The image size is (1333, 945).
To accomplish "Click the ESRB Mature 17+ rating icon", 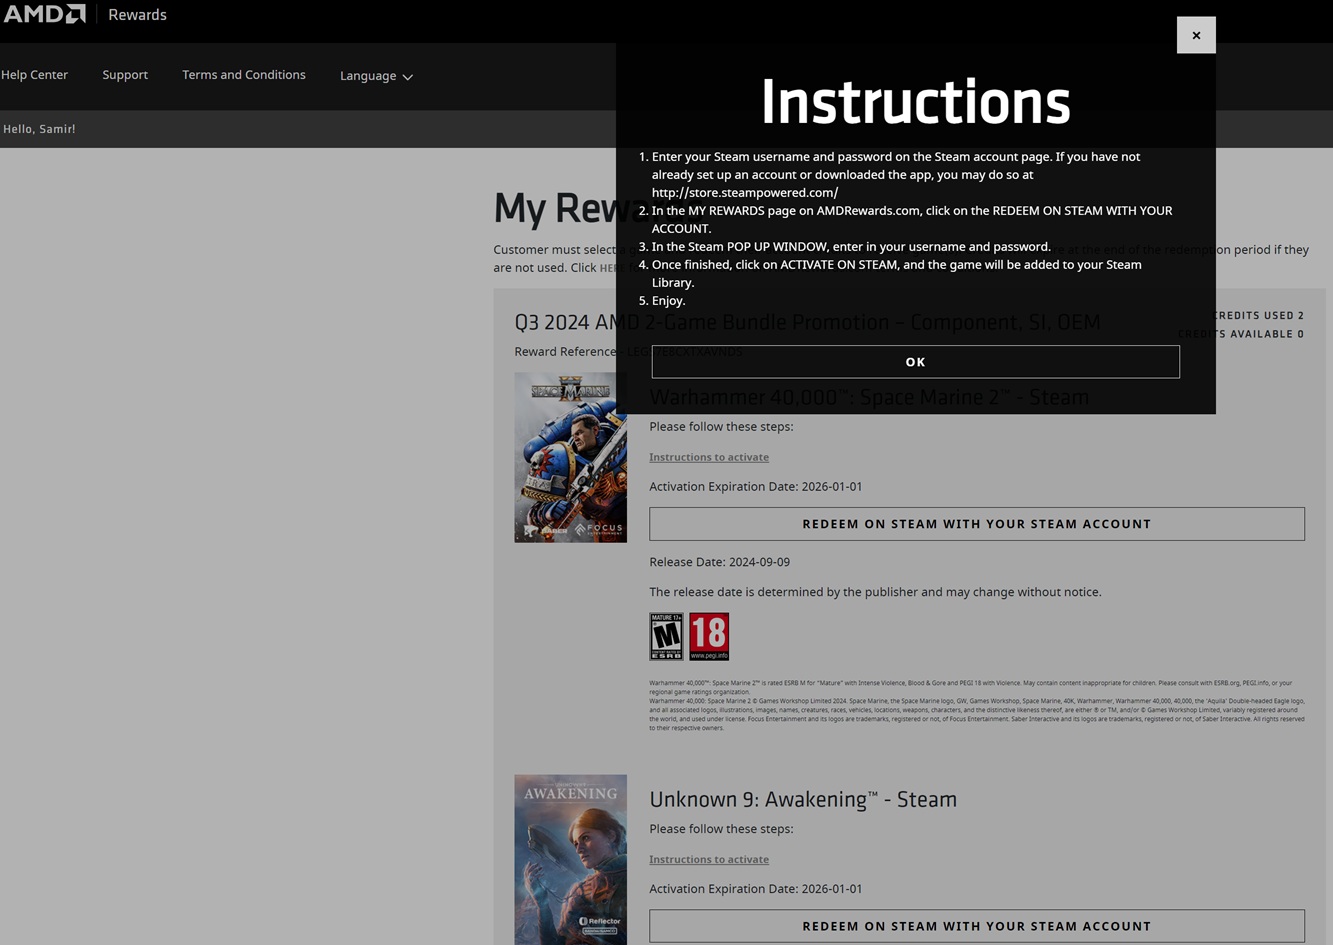I will pos(666,636).
